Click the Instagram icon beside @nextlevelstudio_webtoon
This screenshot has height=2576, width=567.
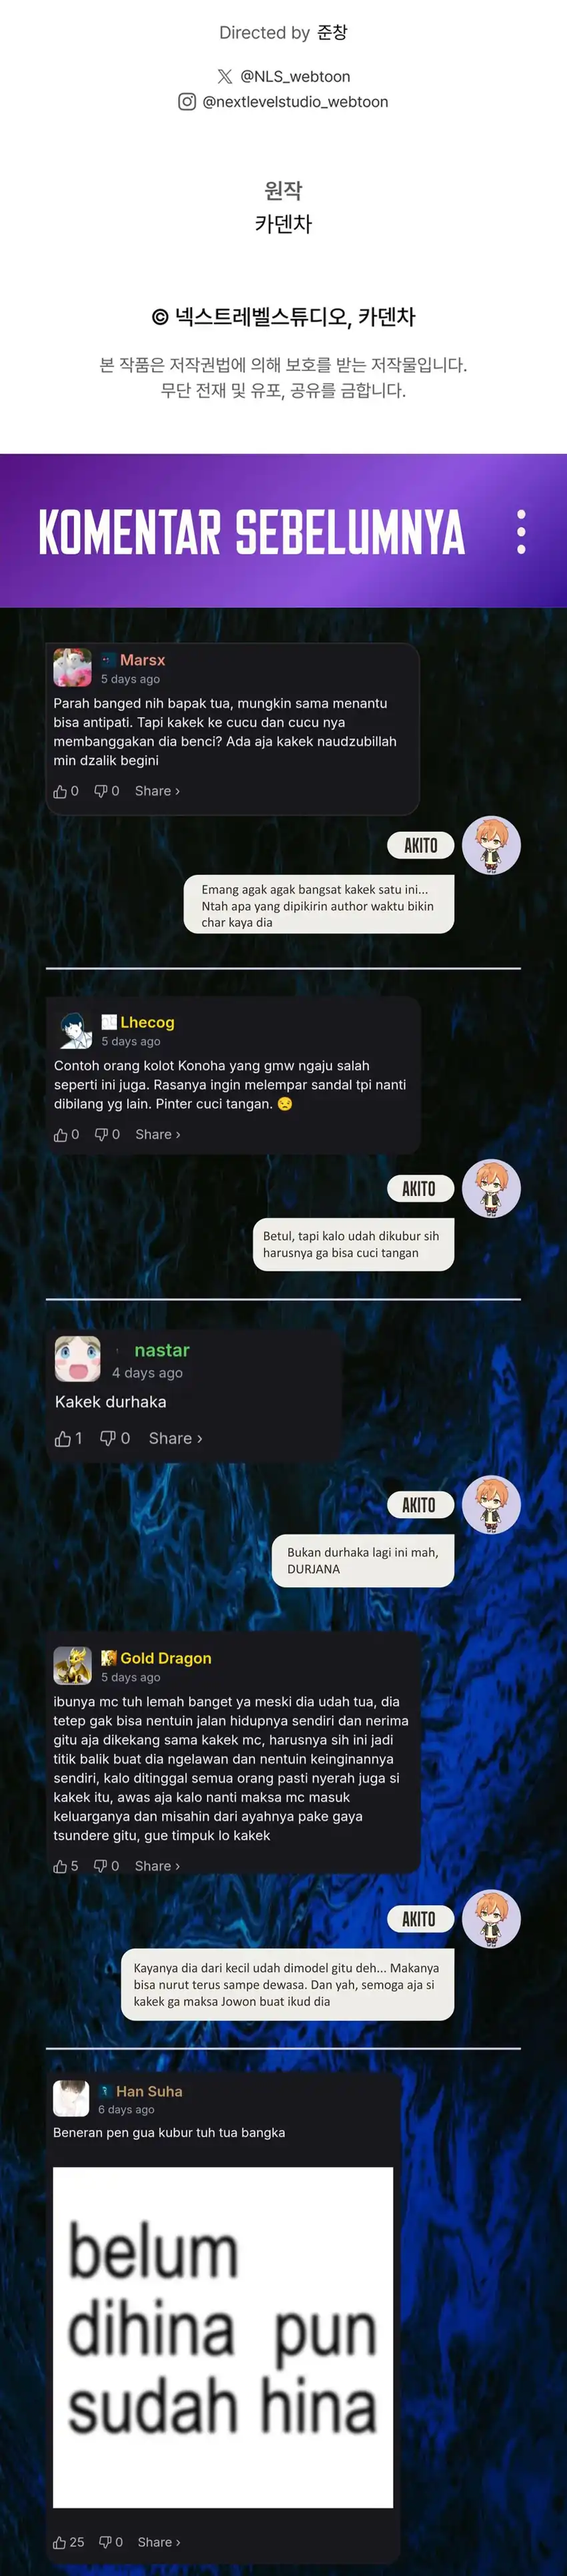[187, 101]
